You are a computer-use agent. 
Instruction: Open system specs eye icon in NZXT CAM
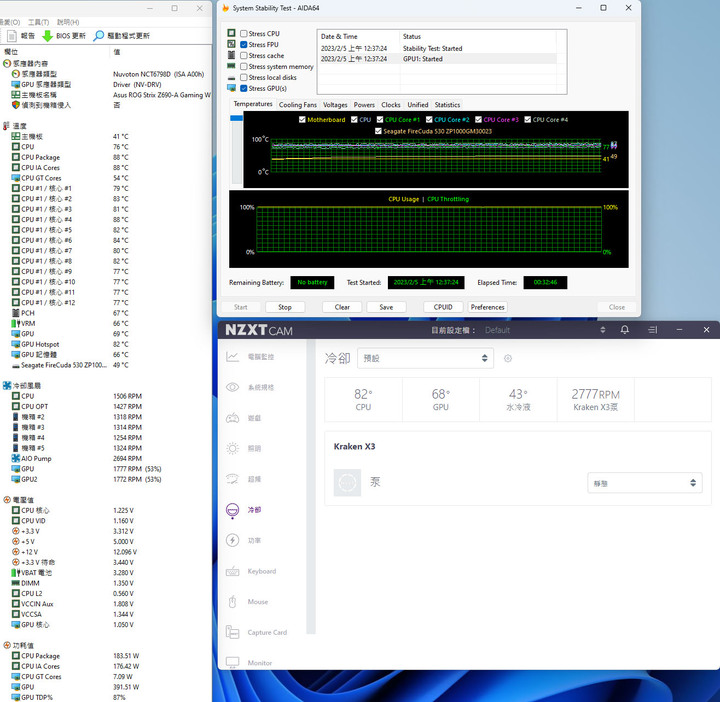(x=232, y=387)
